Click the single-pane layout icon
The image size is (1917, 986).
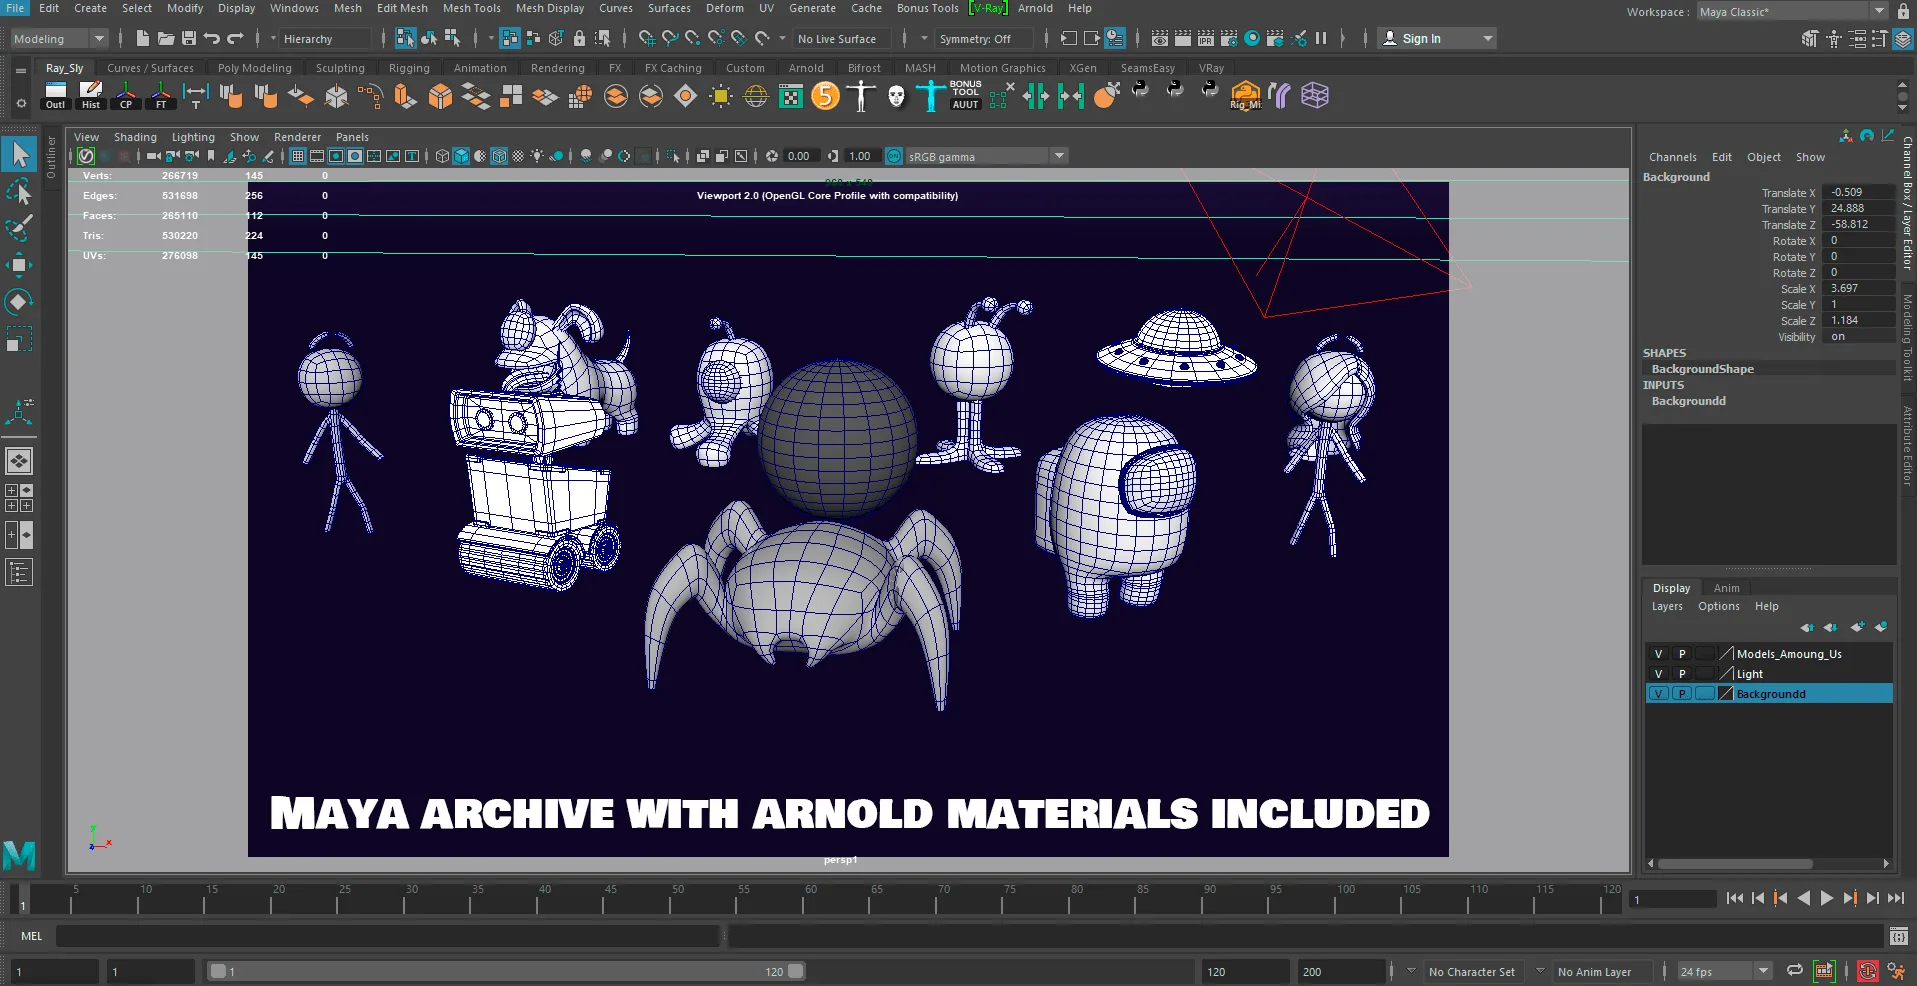tap(19, 461)
